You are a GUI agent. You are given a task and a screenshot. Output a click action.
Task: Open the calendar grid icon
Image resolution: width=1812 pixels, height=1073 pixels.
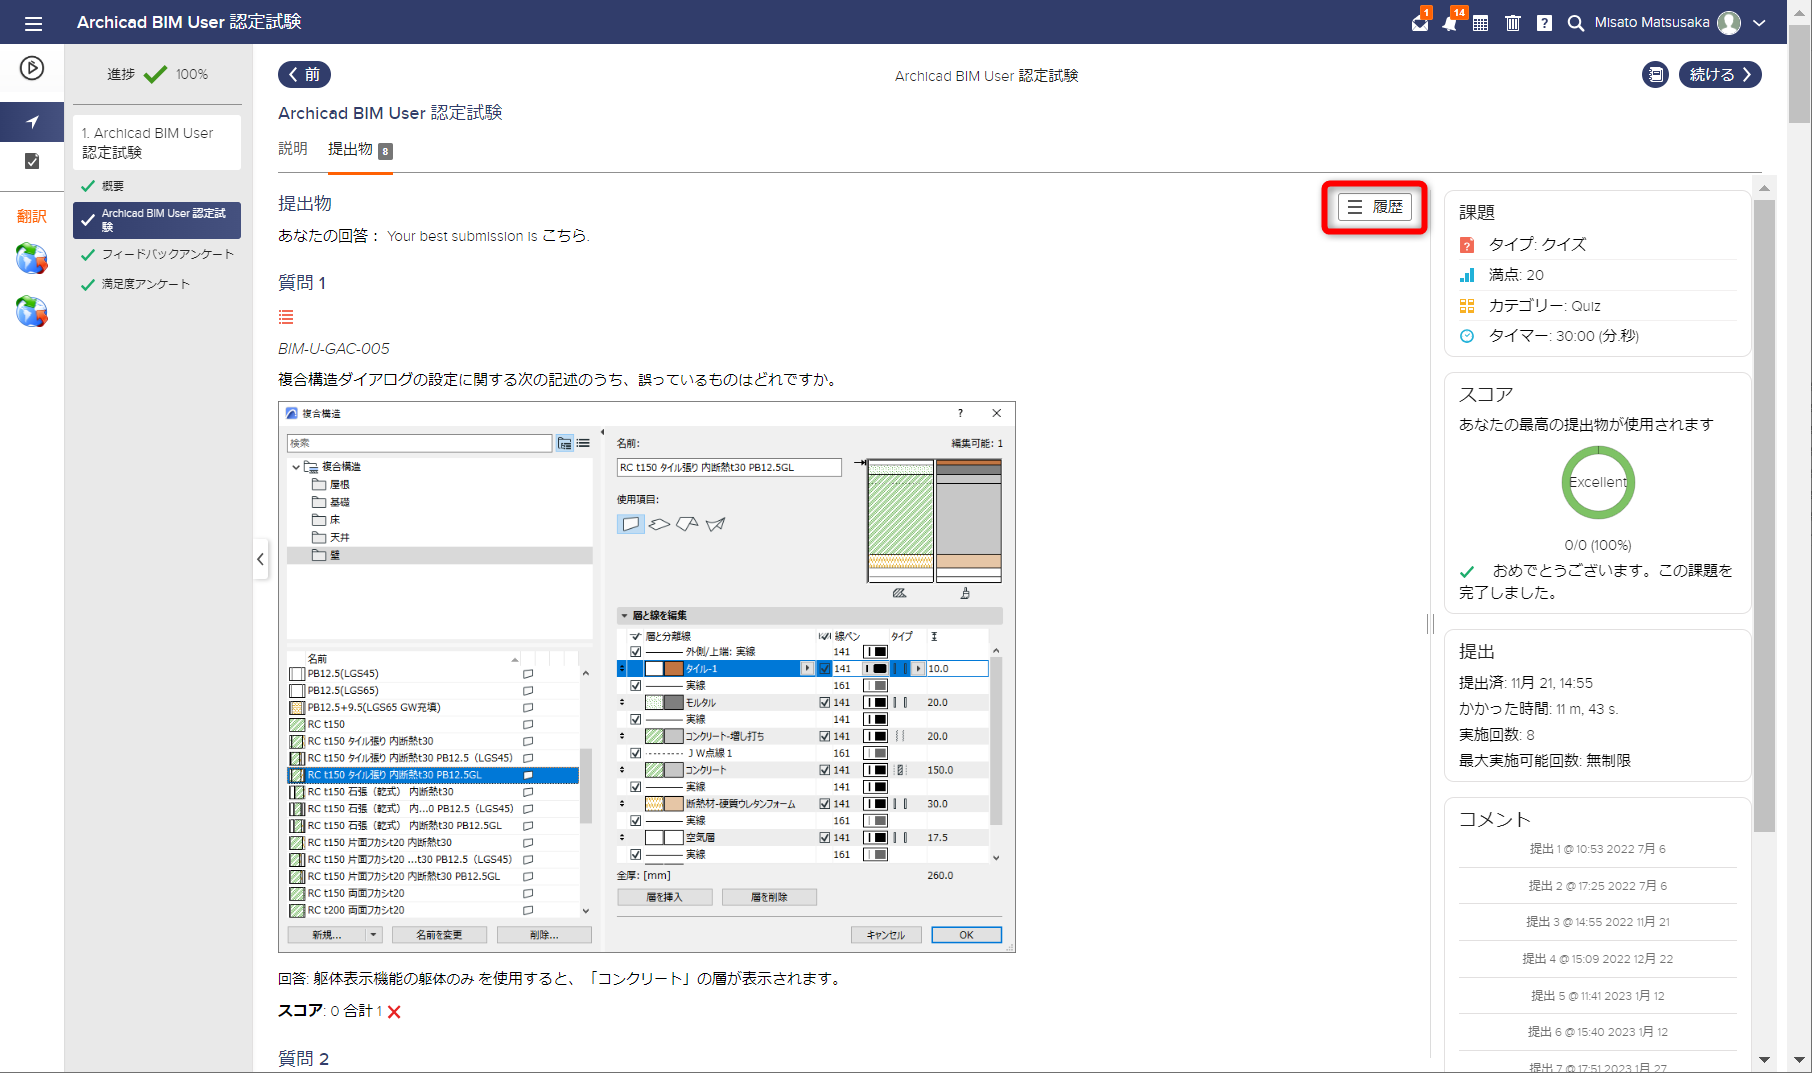(x=1481, y=22)
